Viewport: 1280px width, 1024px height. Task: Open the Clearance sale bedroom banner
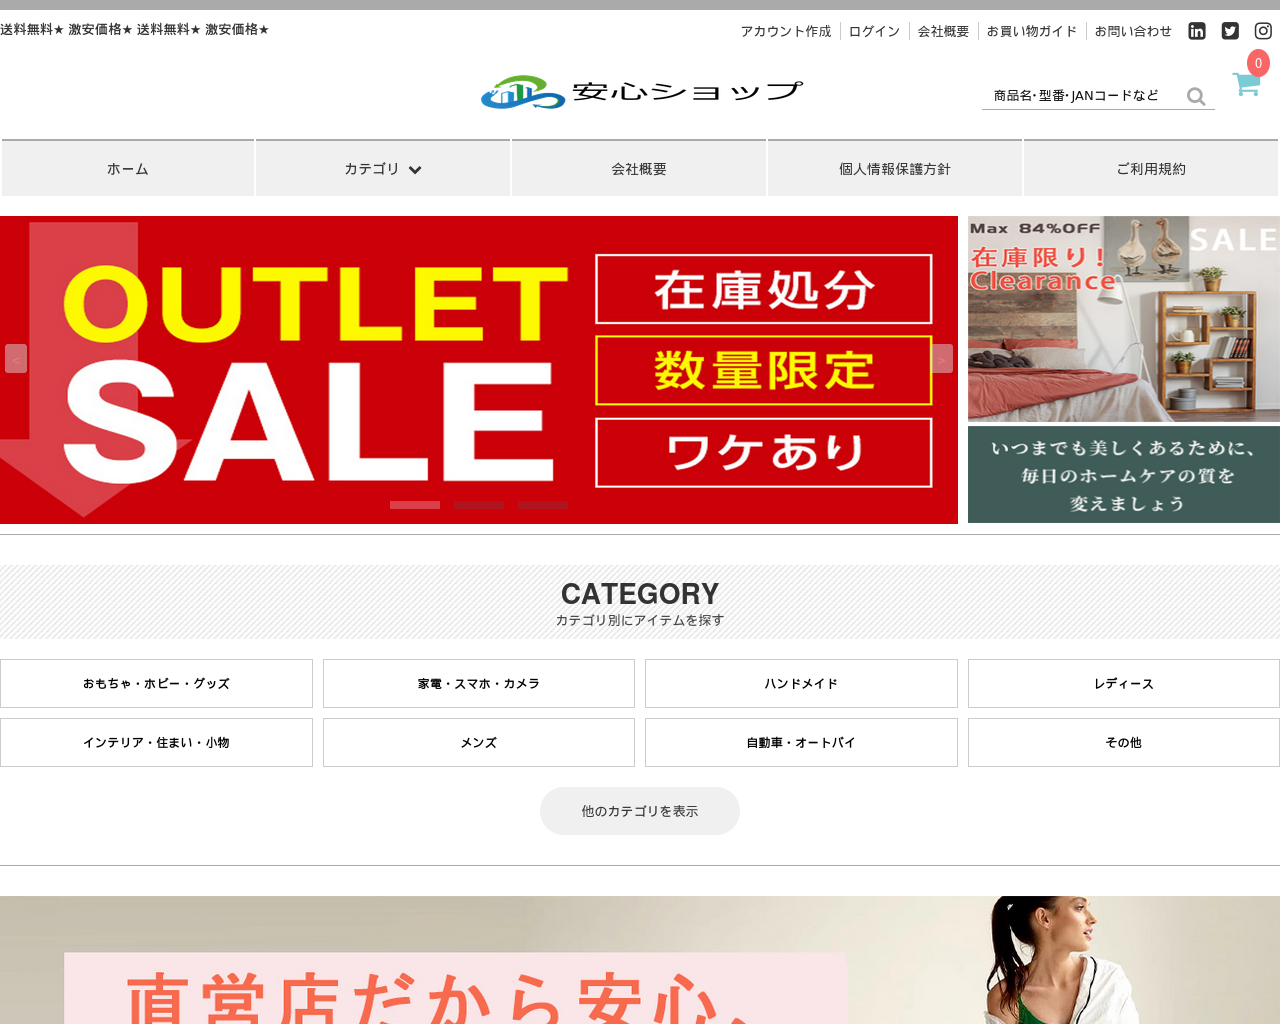[x=1124, y=318]
